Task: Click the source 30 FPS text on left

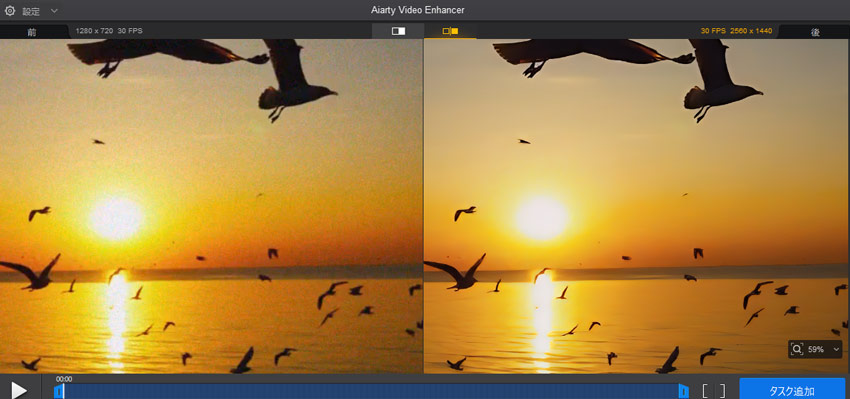Action: click(130, 31)
